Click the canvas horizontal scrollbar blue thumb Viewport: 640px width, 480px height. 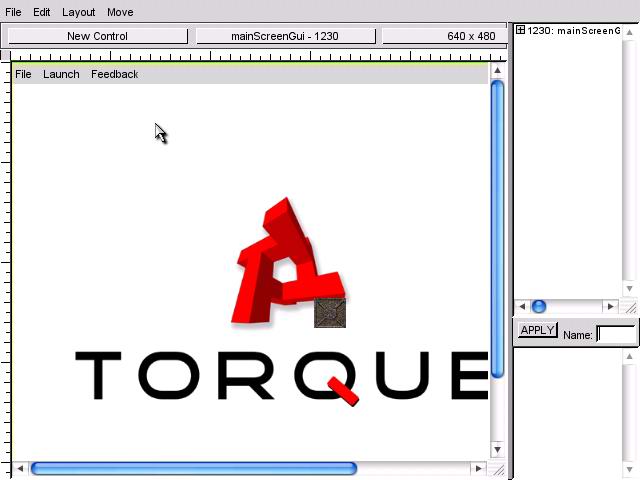[194, 468]
